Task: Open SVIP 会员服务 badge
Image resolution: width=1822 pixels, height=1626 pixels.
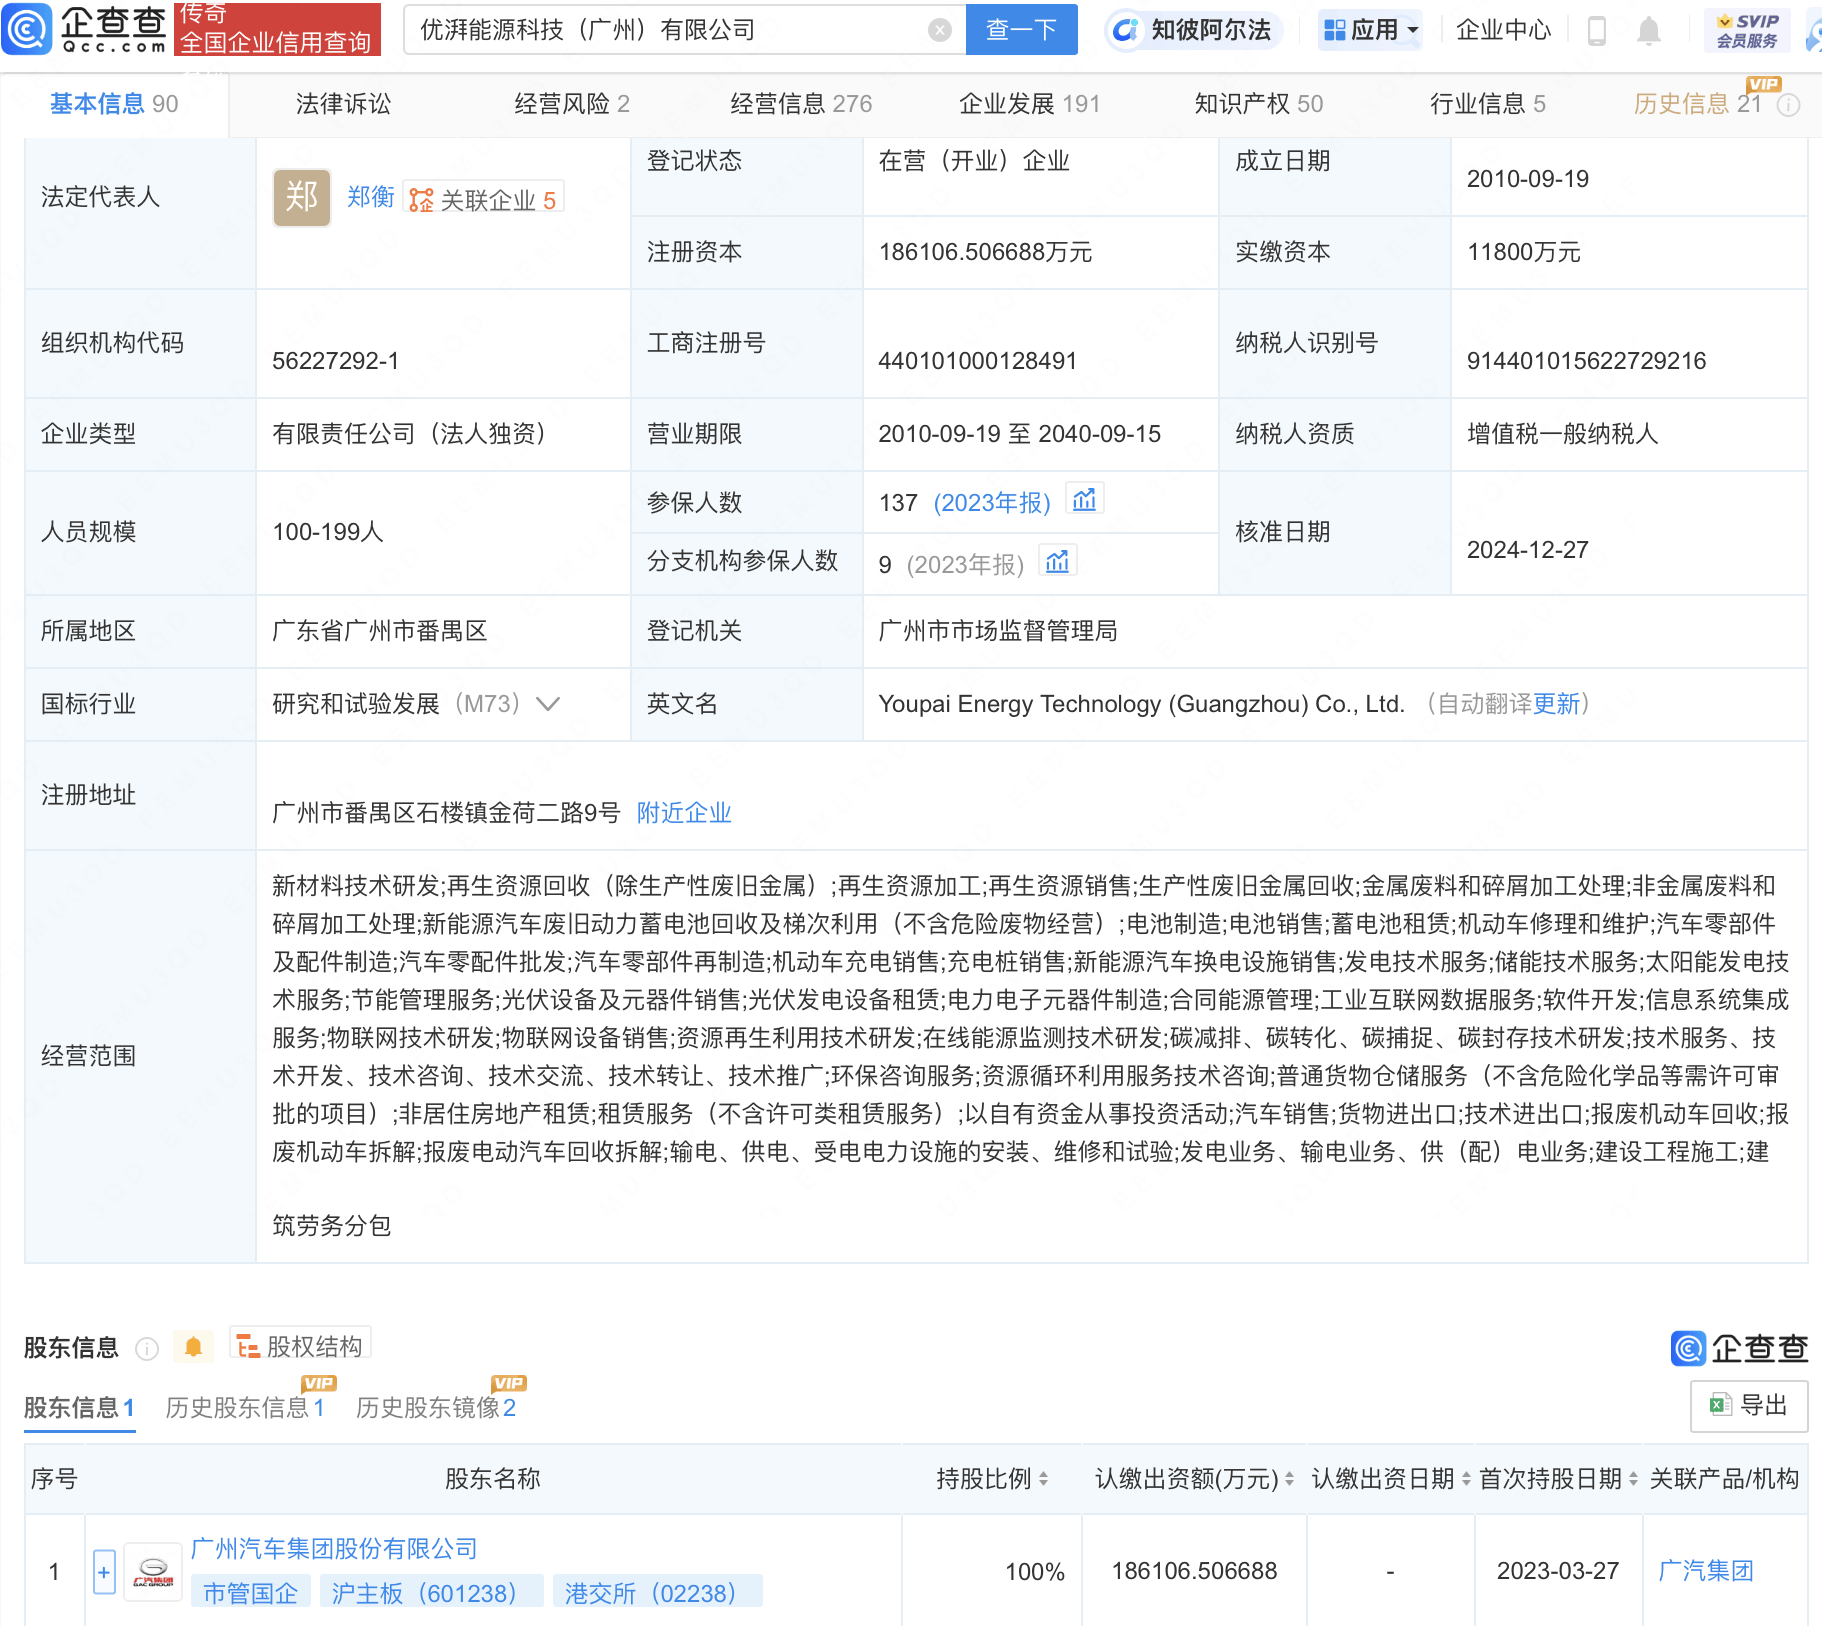Action: click(1747, 30)
